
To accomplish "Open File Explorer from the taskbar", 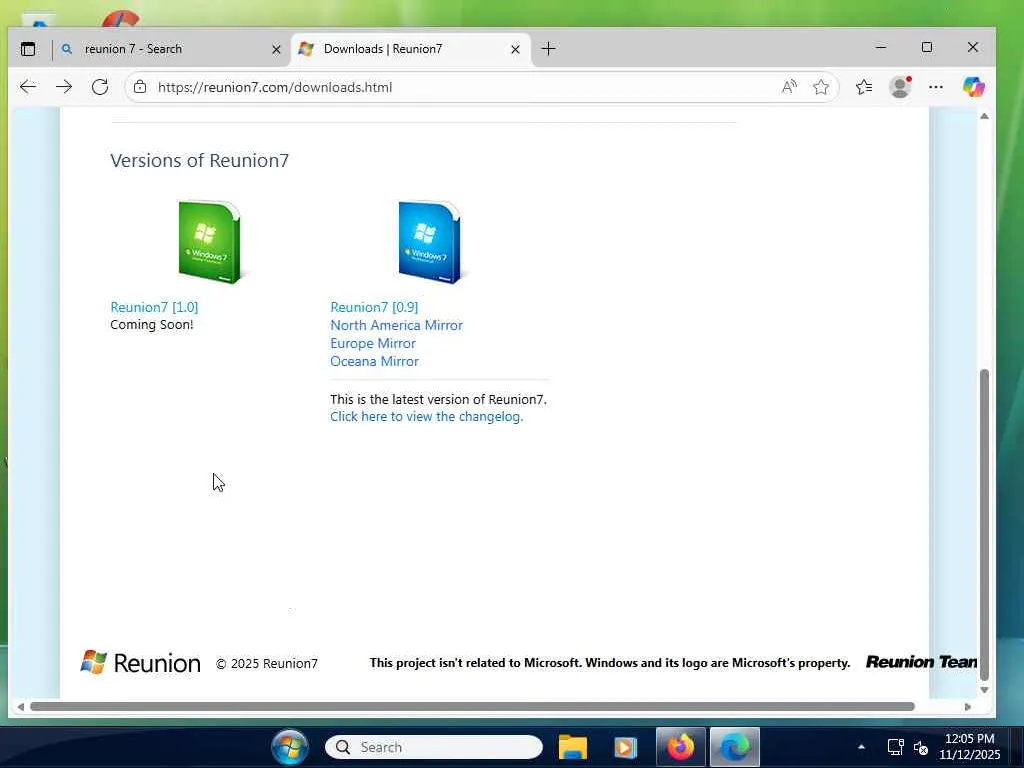I will coord(573,747).
